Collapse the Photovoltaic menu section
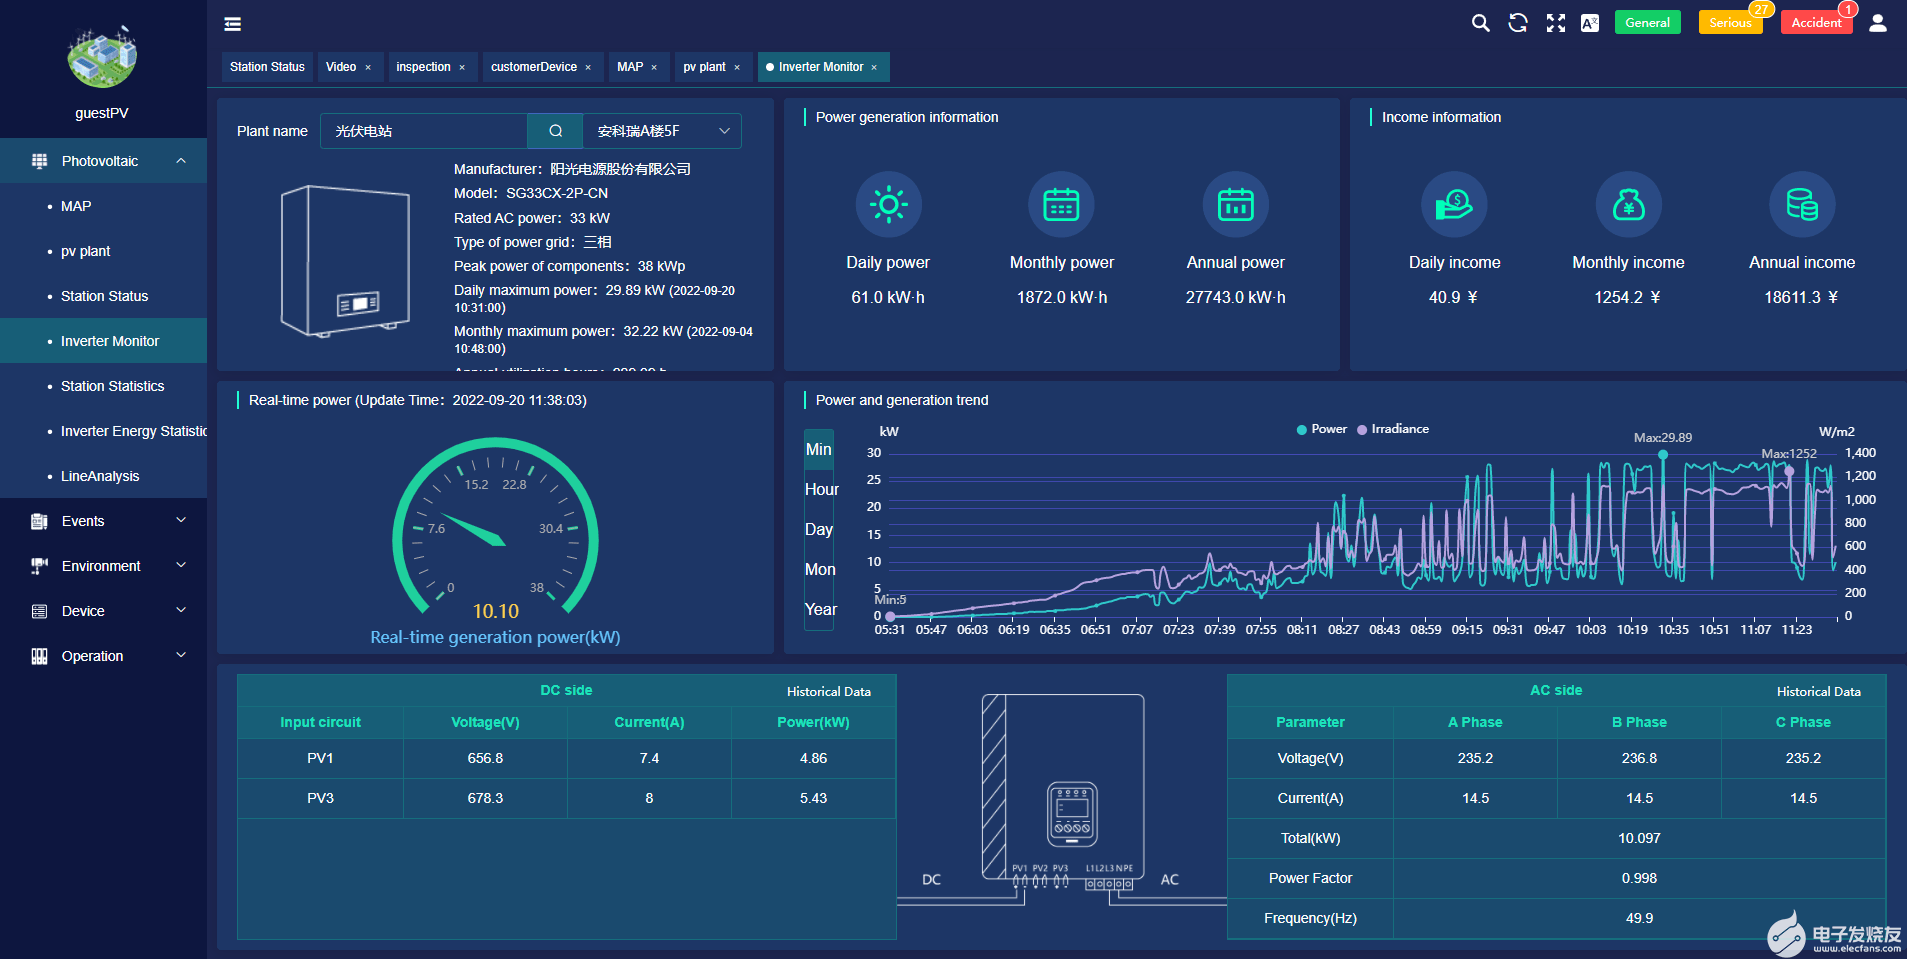 coord(181,161)
